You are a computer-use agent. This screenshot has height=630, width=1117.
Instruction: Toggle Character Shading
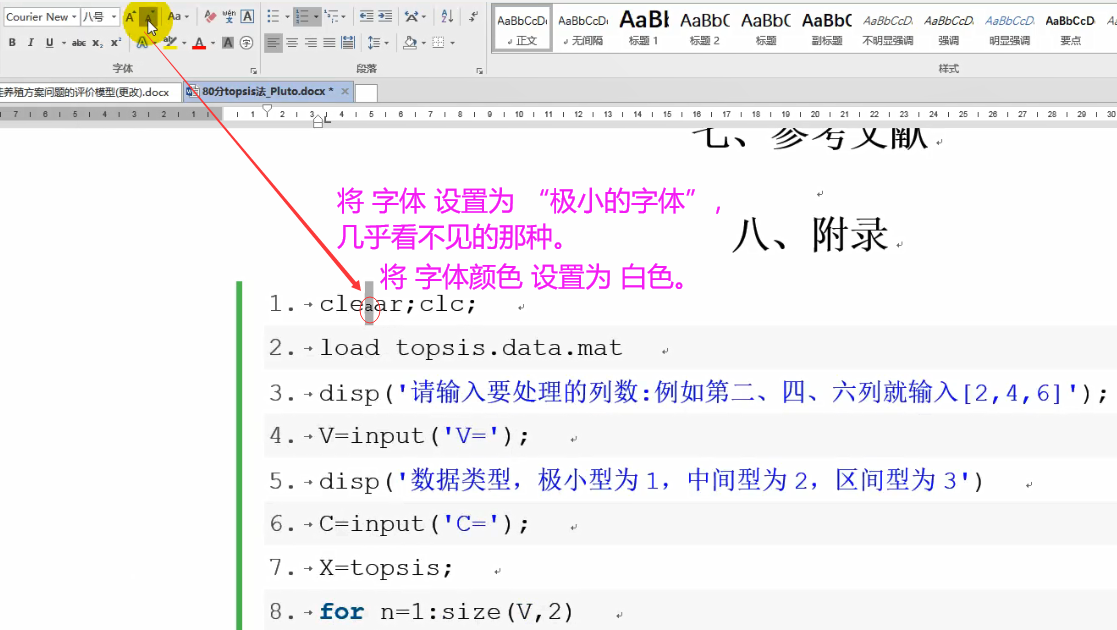228,43
